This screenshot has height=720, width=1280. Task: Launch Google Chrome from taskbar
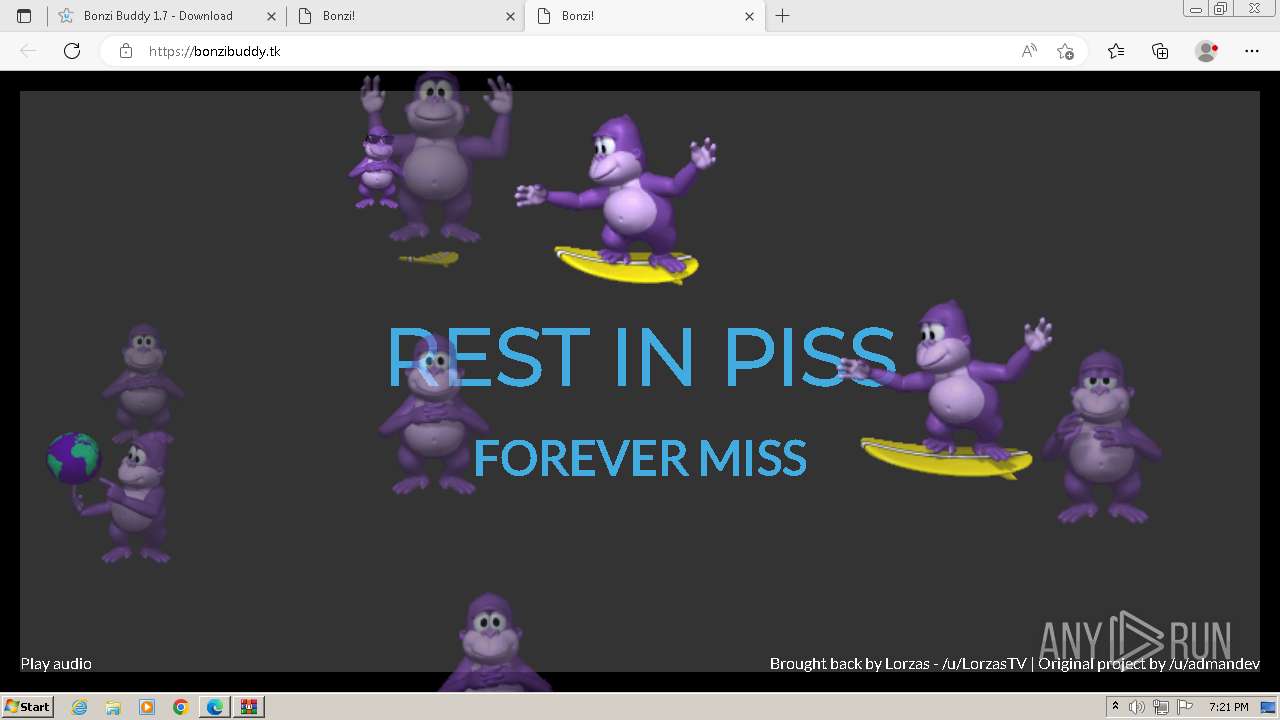[181, 707]
